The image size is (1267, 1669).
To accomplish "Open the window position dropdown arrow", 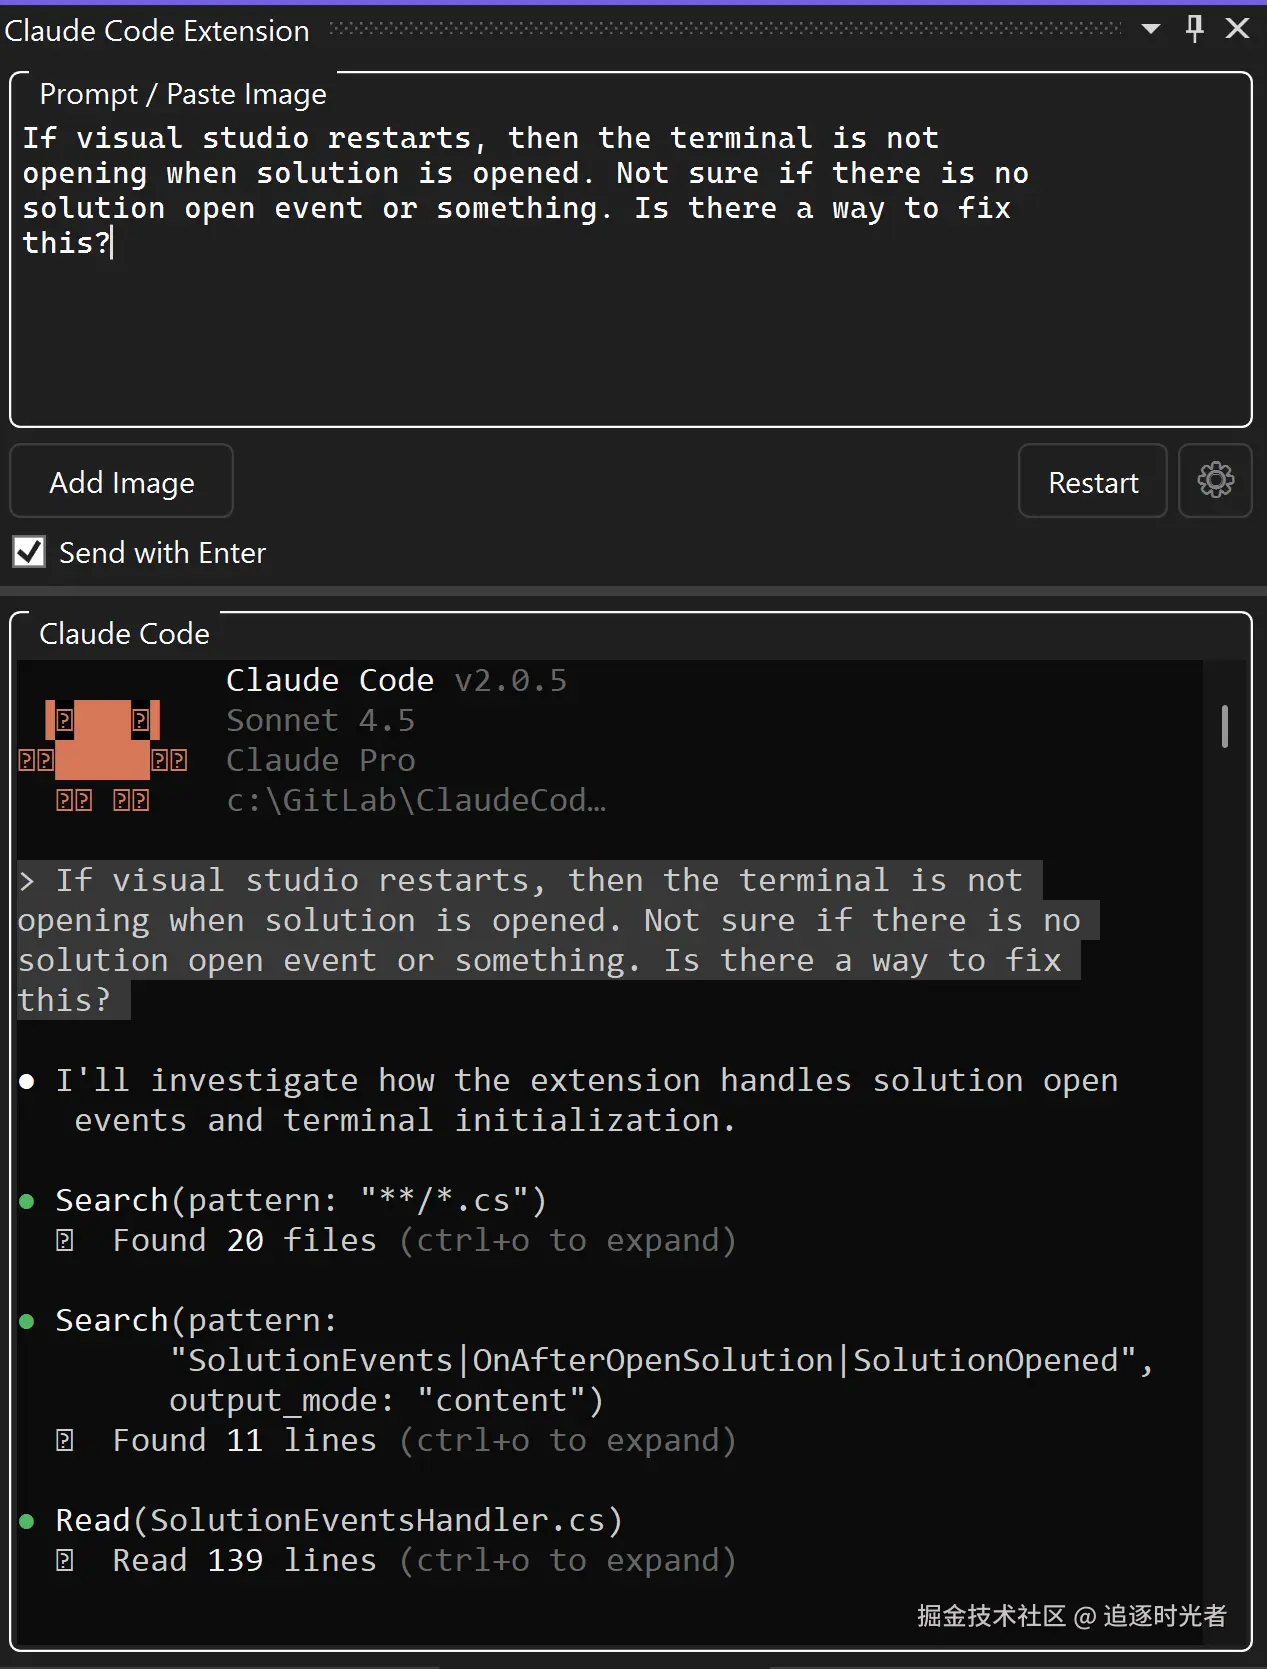I will pyautogui.click(x=1151, y=29).
